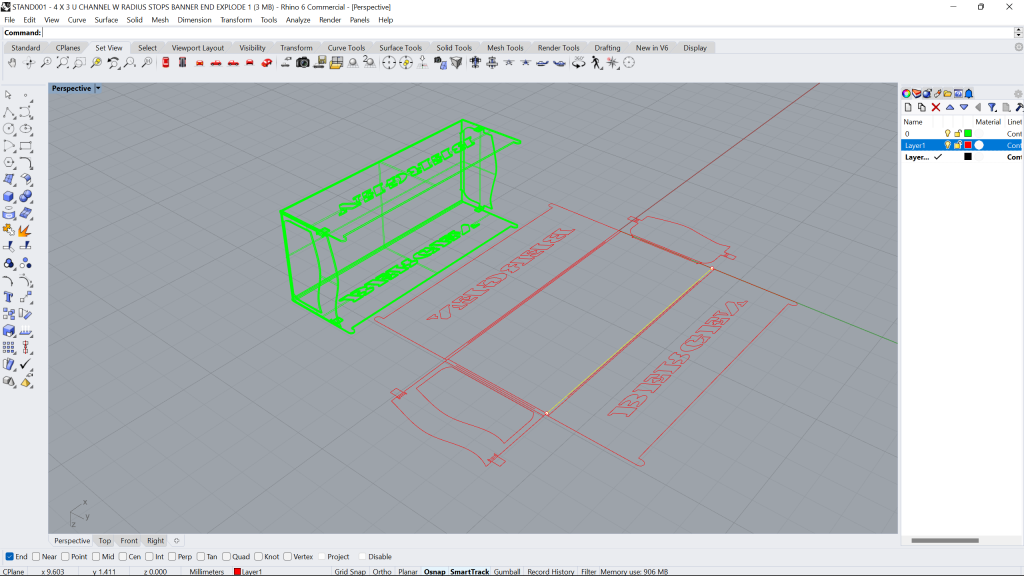Switch to the Curve Tools toolbar tab
1024x576 pixels.
point(346,48)
